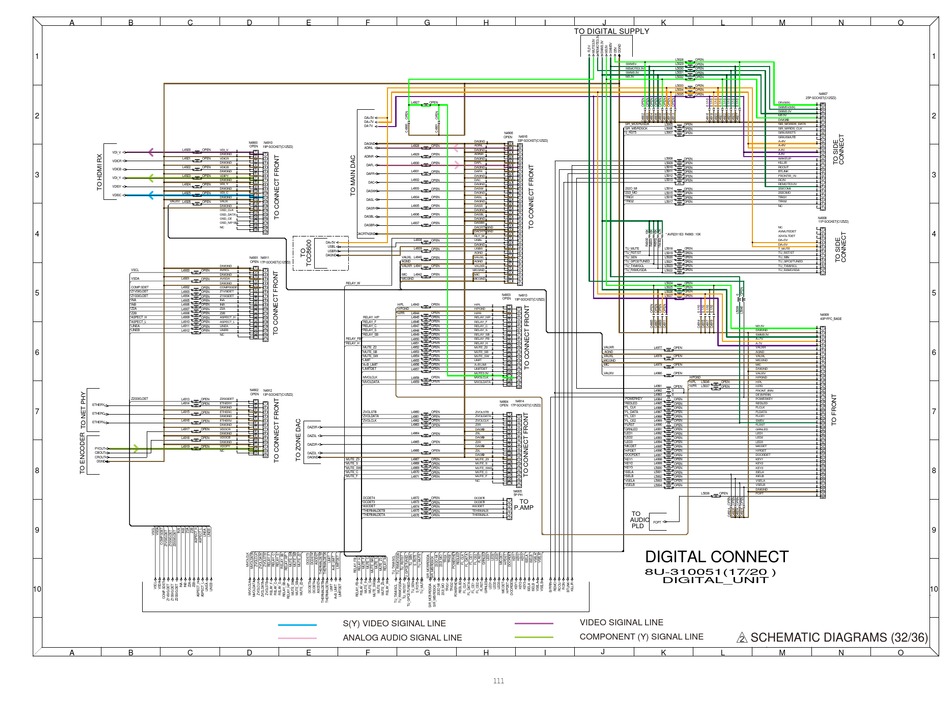Screen dimensions: 950x702
Task: Click 'ANALOG AUDIO SIGNAL LINE' legend text
Action: pyautogui.click(x=402, y=638)
